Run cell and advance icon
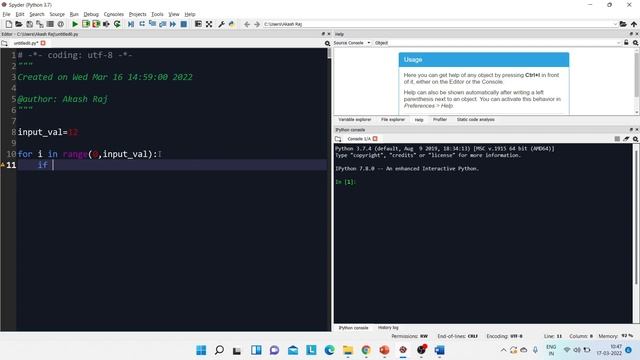 (x=96, y=24)
